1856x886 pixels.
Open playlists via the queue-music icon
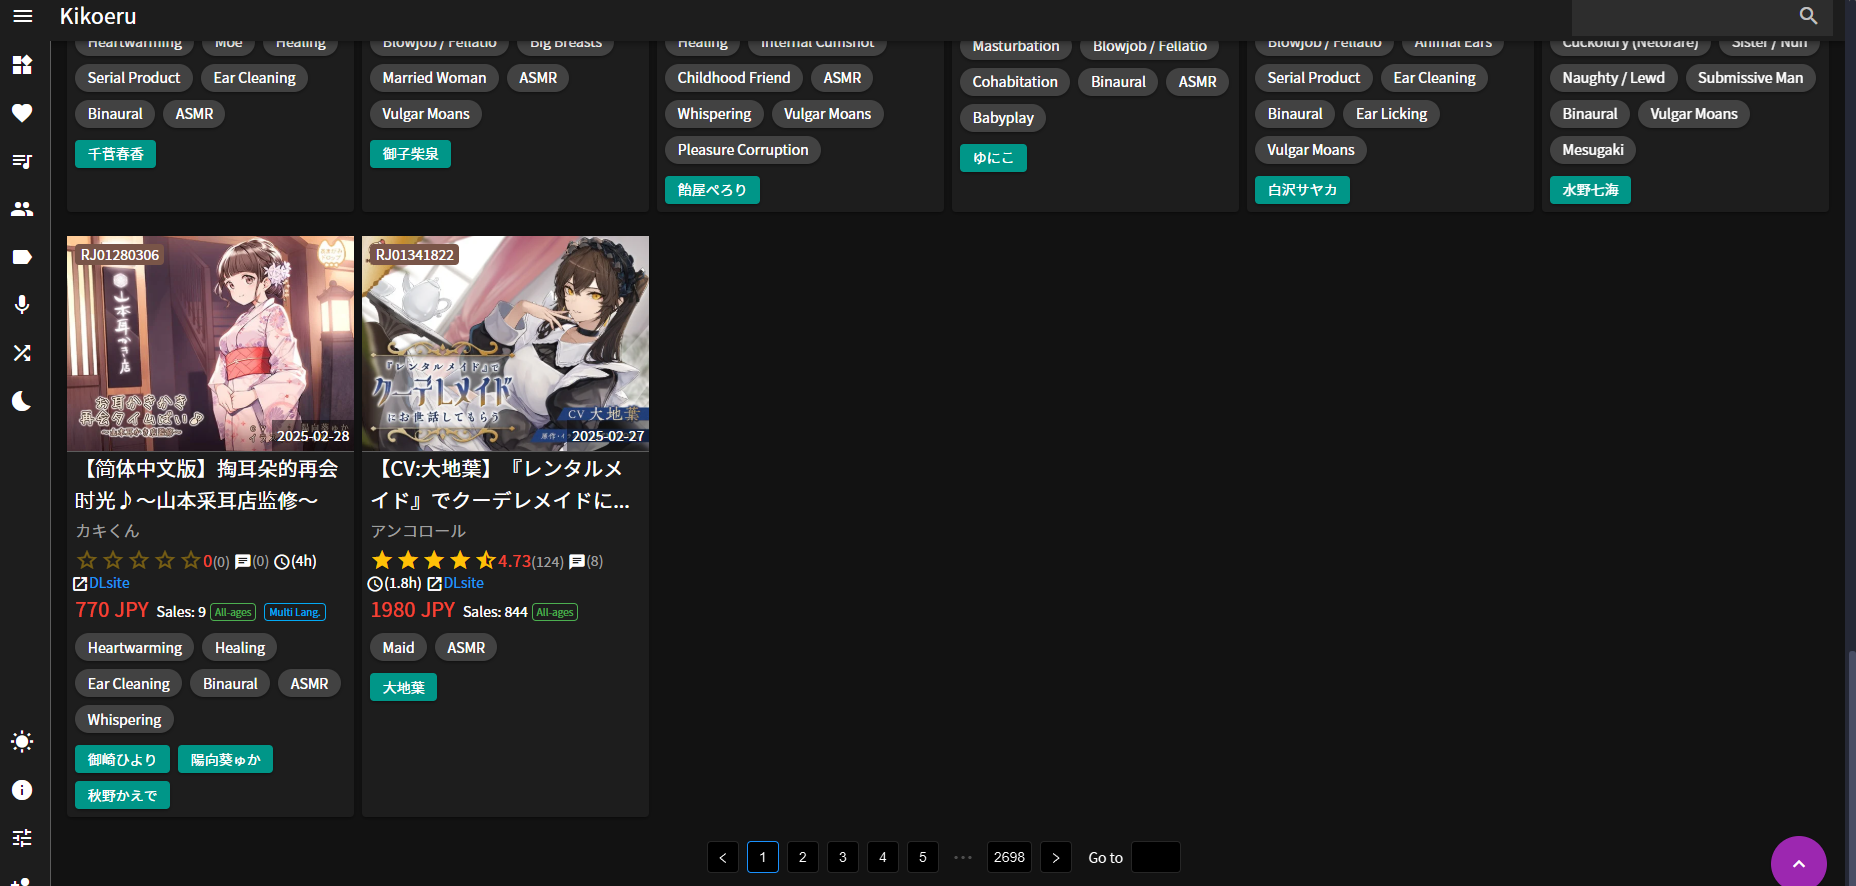pos(22,161)
